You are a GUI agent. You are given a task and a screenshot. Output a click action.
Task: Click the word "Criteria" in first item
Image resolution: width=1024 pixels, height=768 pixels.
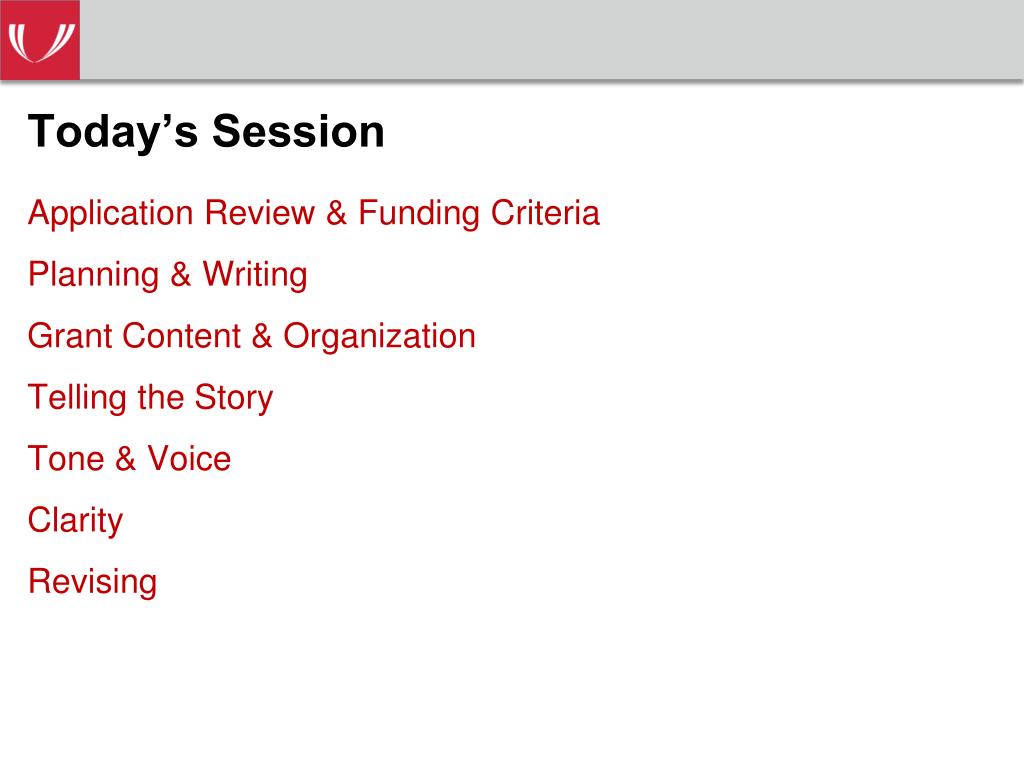[x=545, y=213]
